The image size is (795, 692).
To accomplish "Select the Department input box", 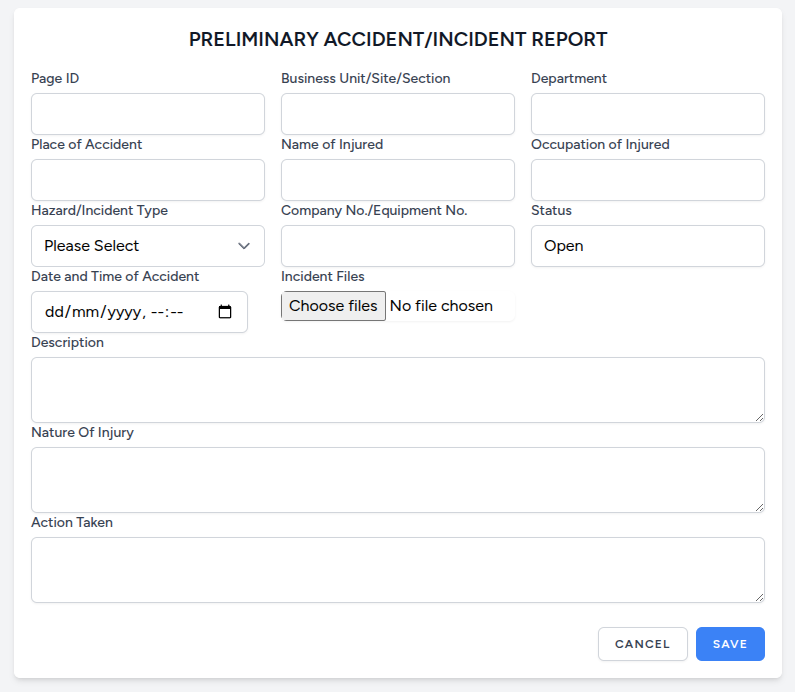I will coord(647,114).
